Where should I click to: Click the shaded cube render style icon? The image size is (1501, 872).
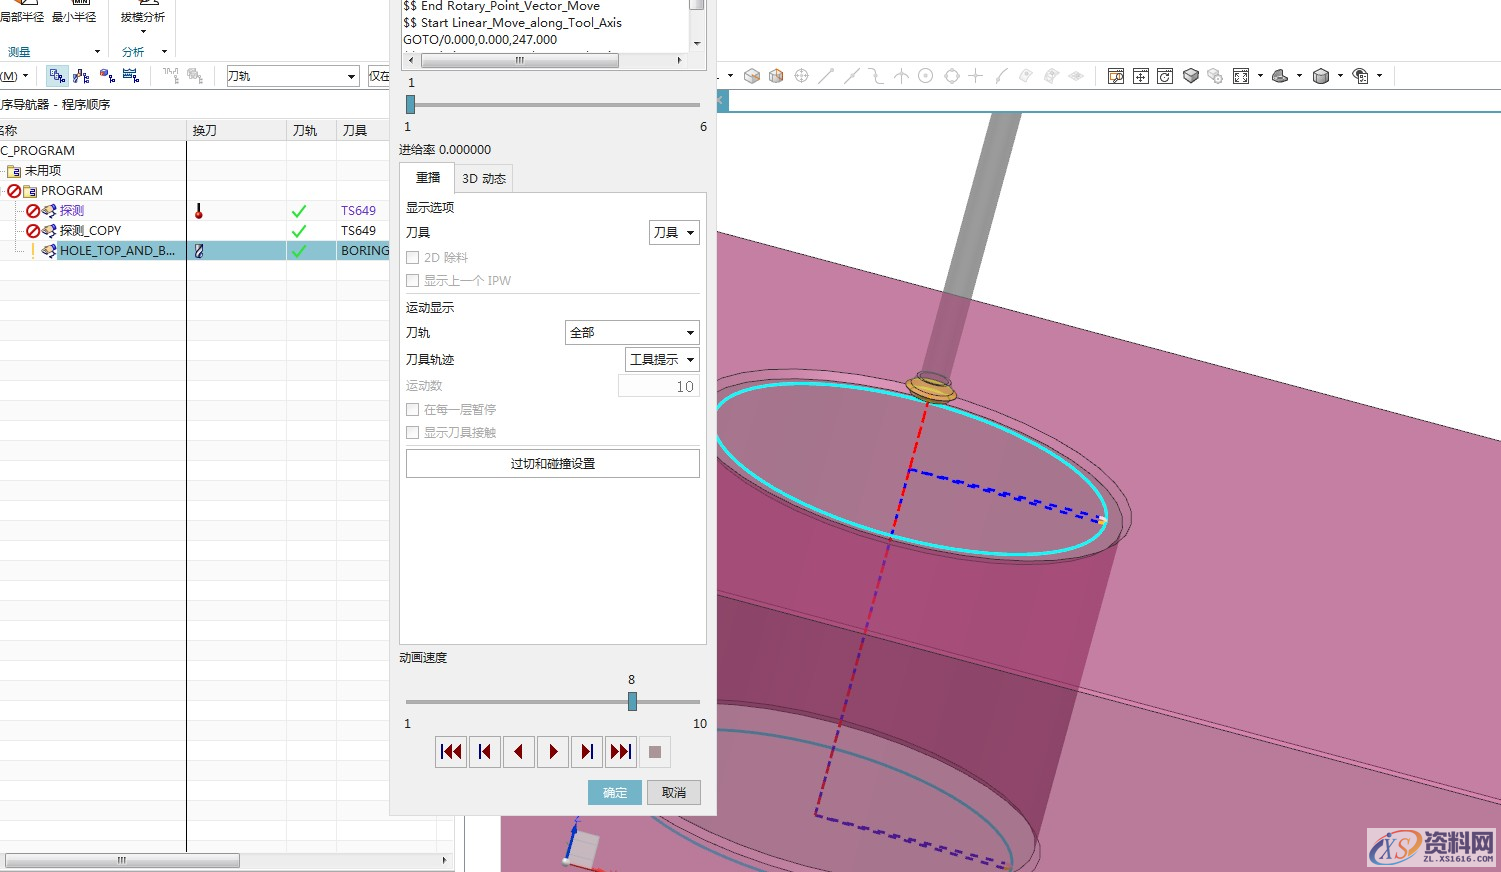[1190, 76]
